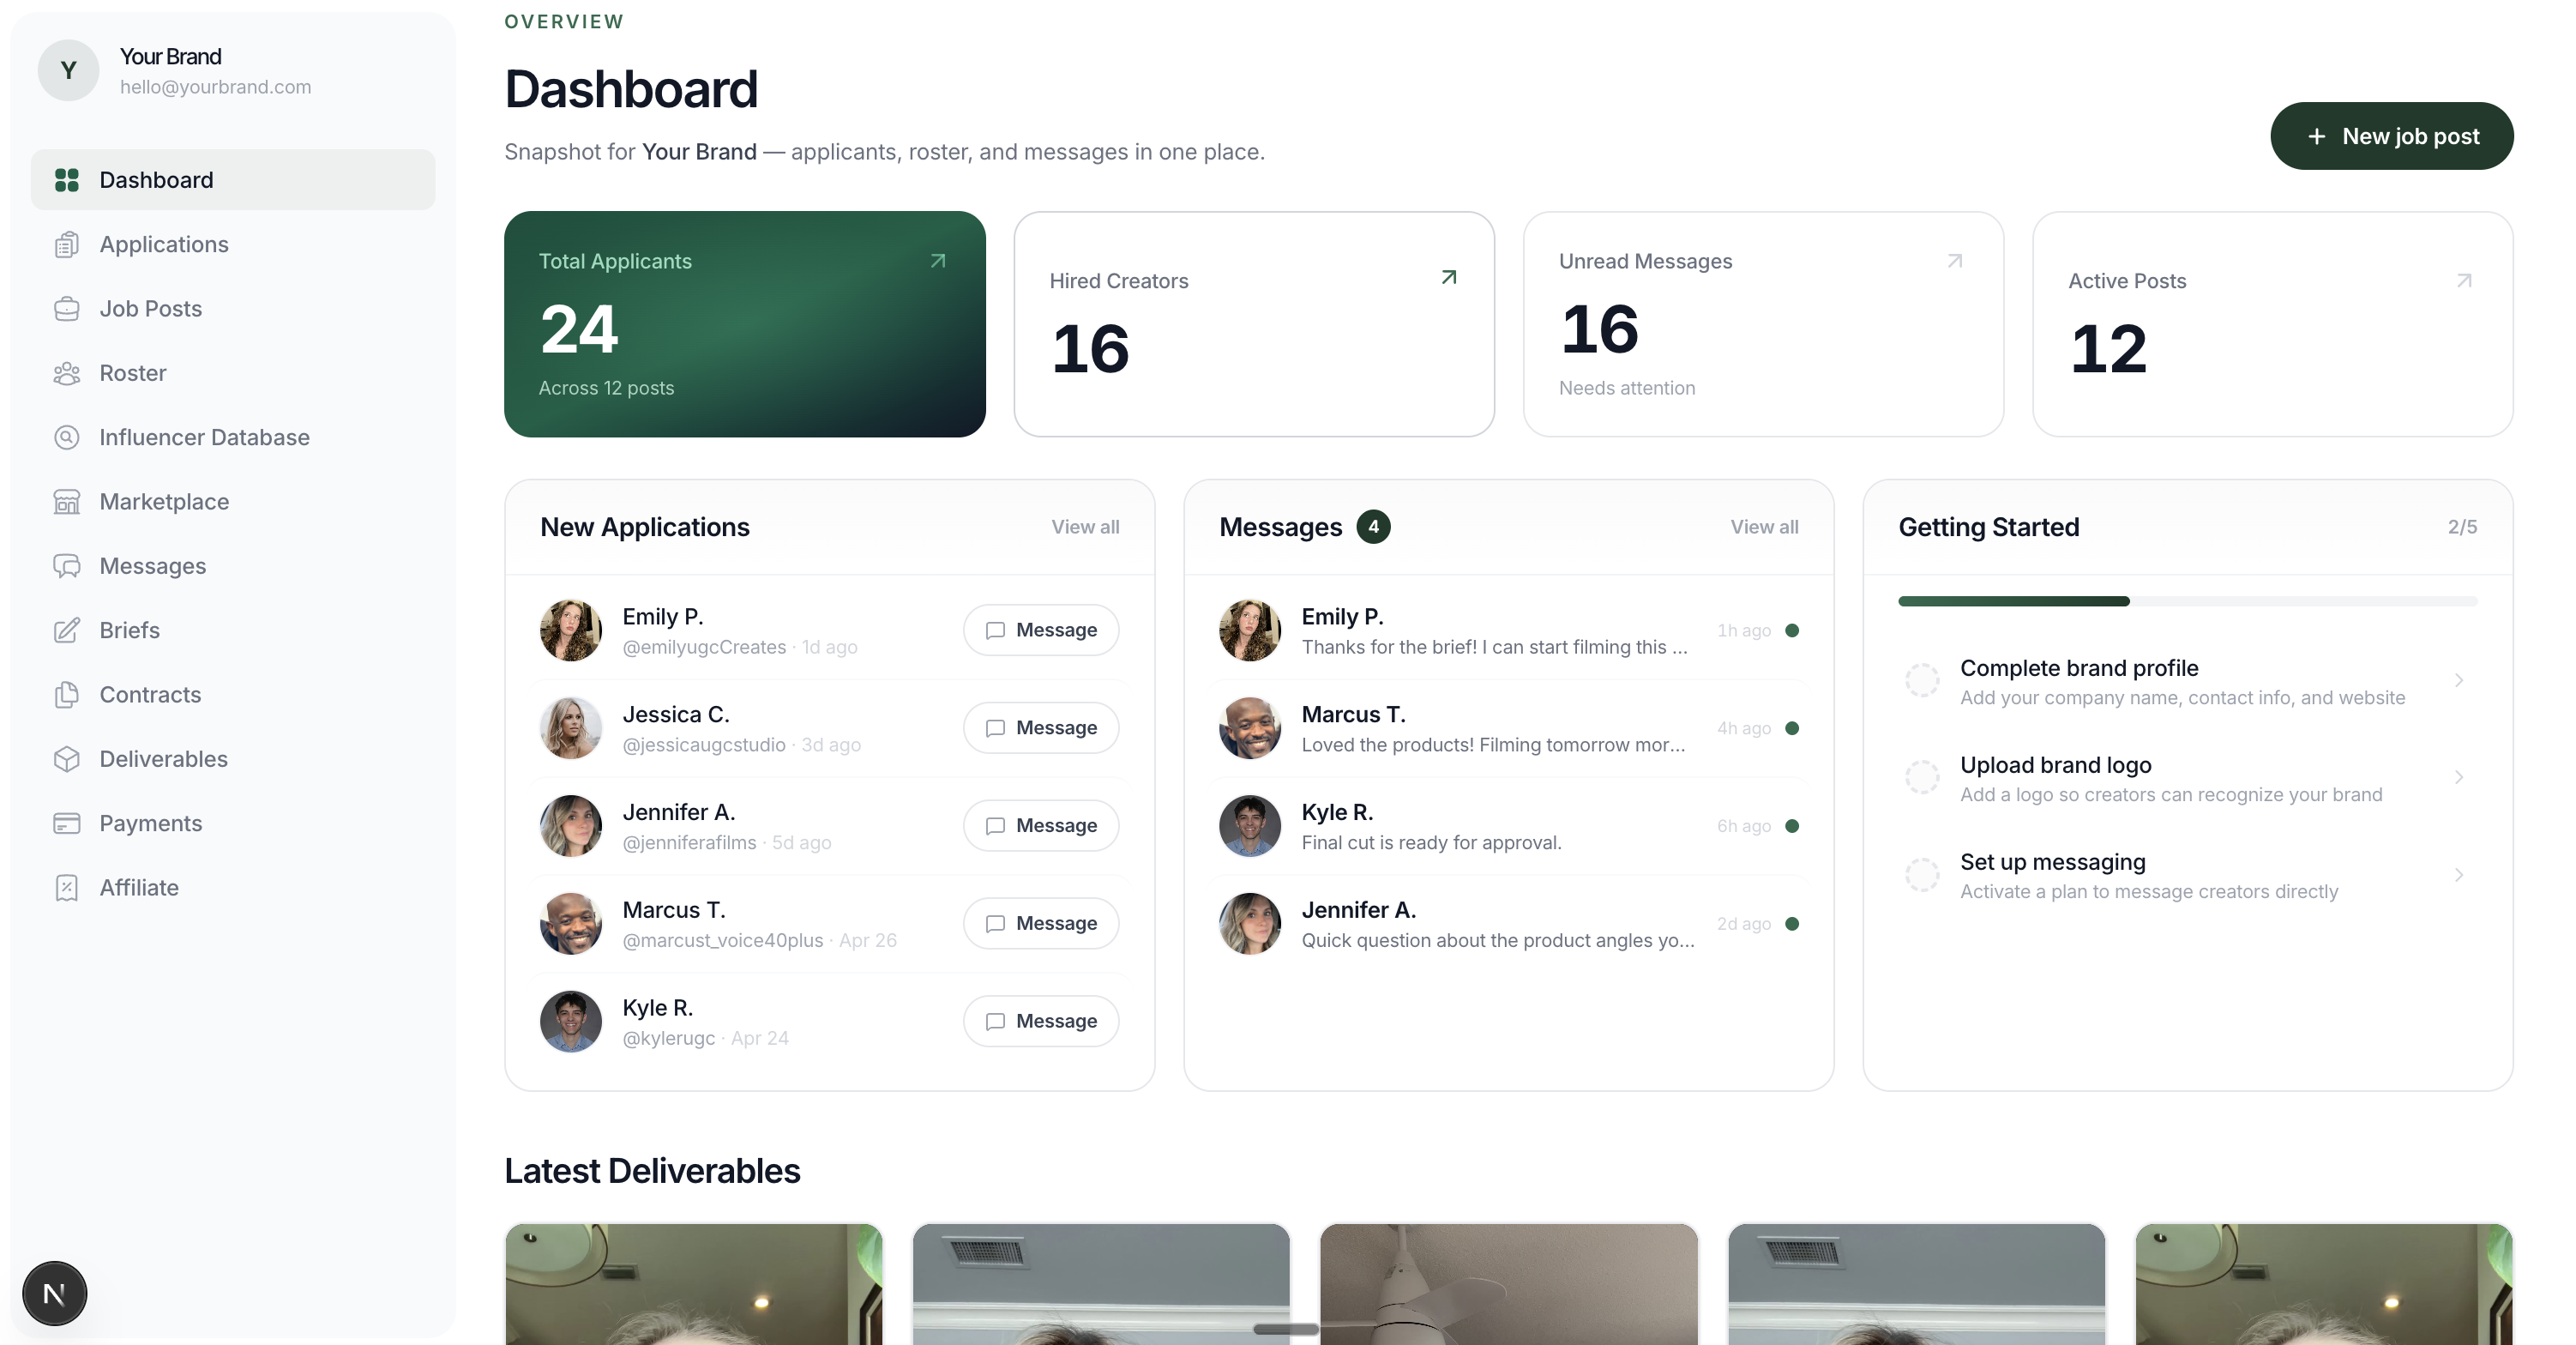Click '@marcust_voice40plus' handle
Image resolution: width=2576 pixels, height=1345 pixels.
723,941
